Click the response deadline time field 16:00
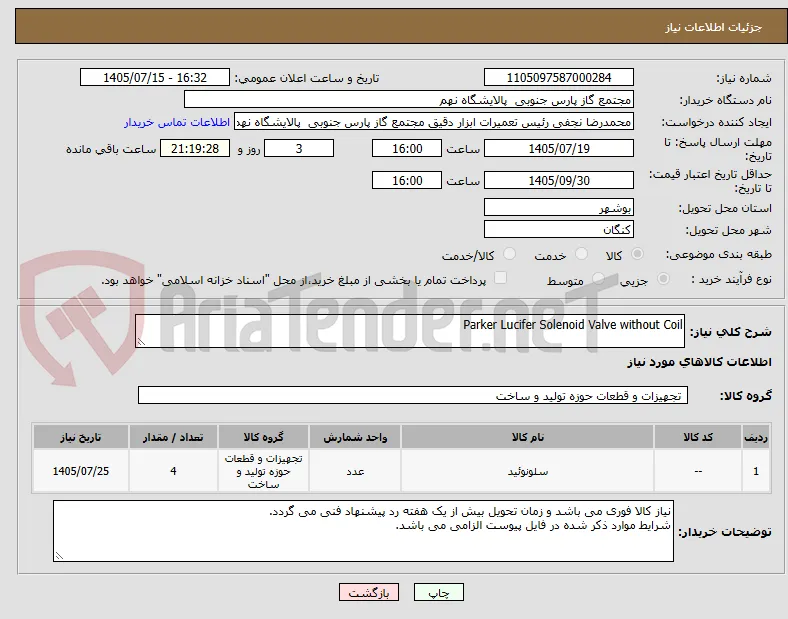 coord(407,149)
